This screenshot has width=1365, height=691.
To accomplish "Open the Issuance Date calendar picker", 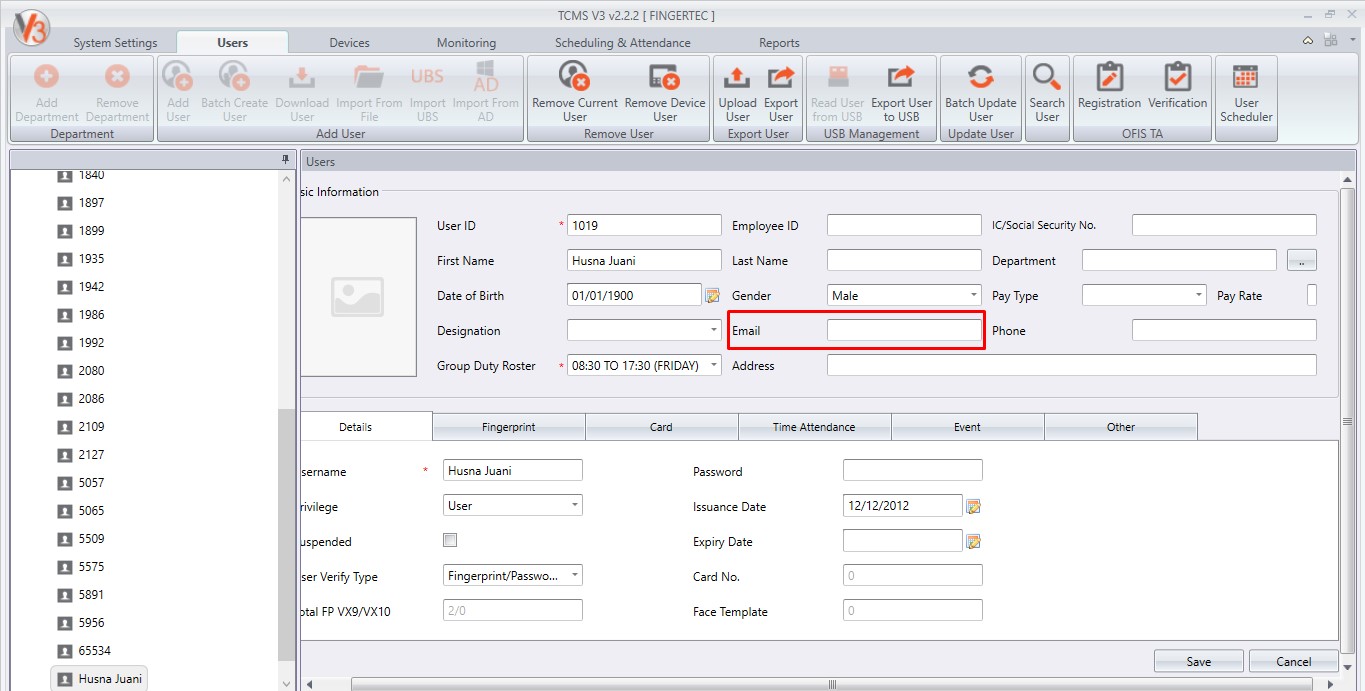I will [973, 506].
